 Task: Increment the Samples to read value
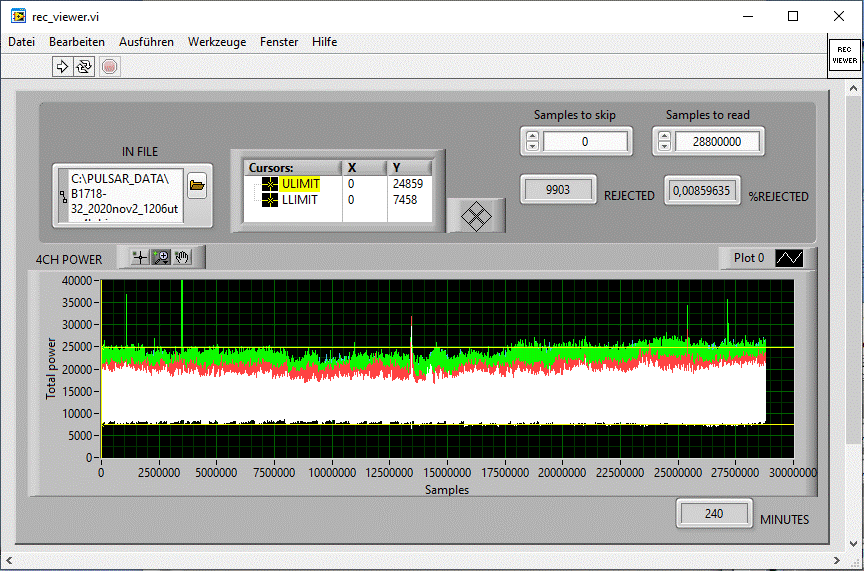pyautogui.click(x=665, y=136)
